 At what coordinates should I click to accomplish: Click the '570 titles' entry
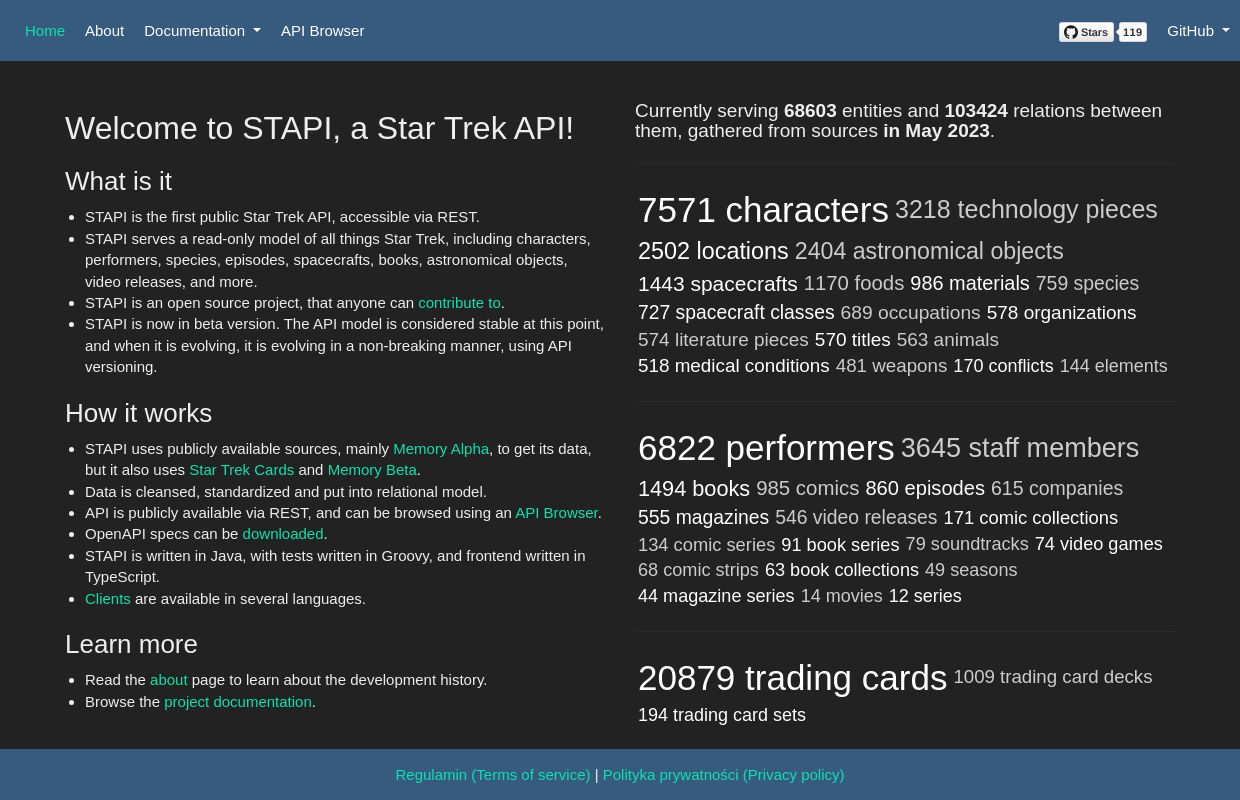[852, 340]
